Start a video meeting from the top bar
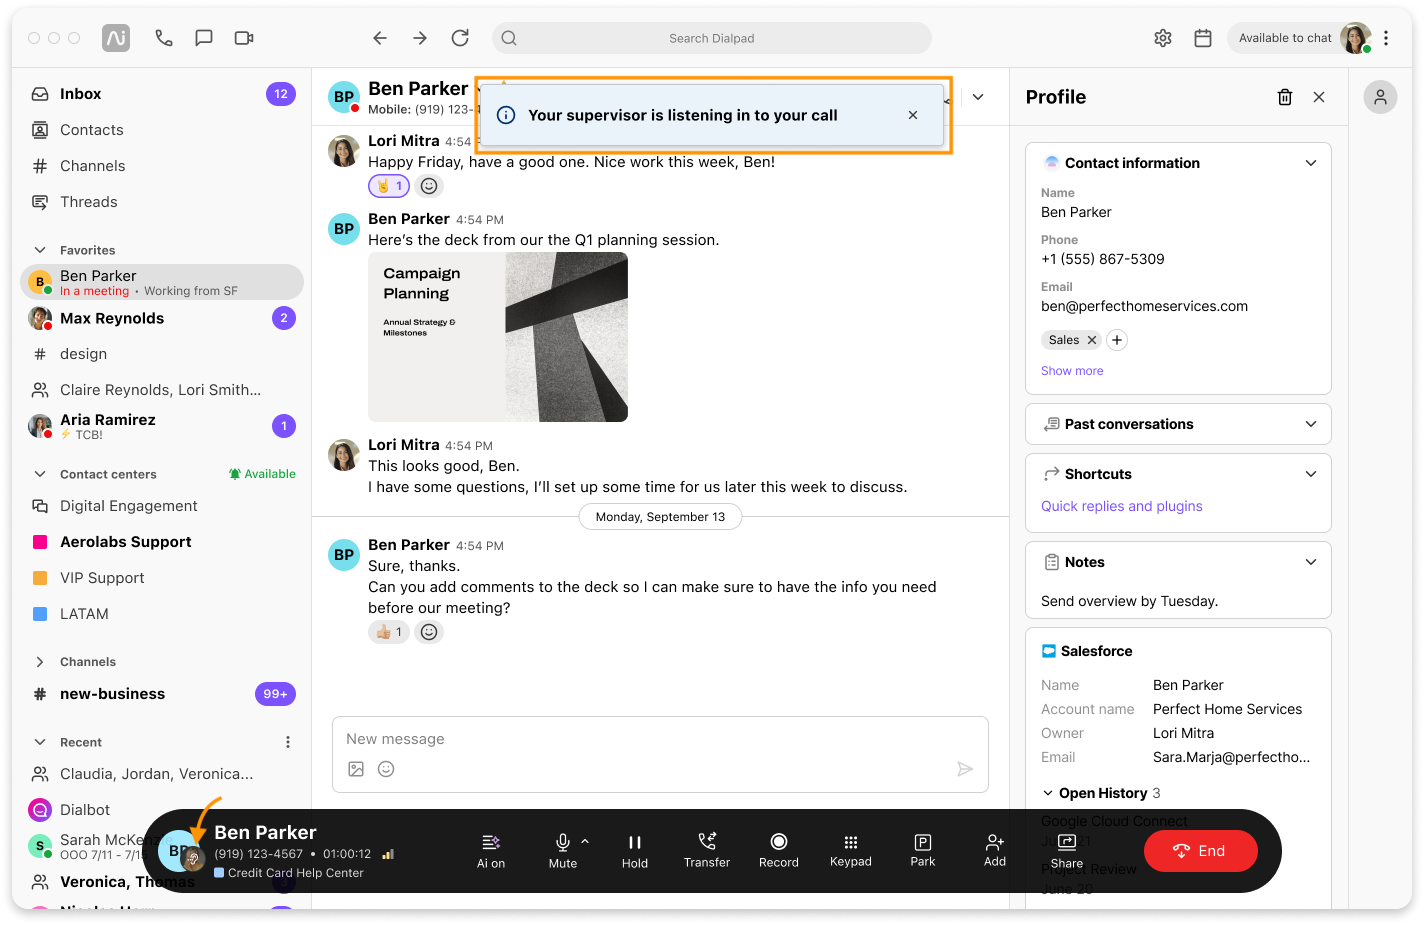This screenshot has width=1424, height=925. pos(244,38)
